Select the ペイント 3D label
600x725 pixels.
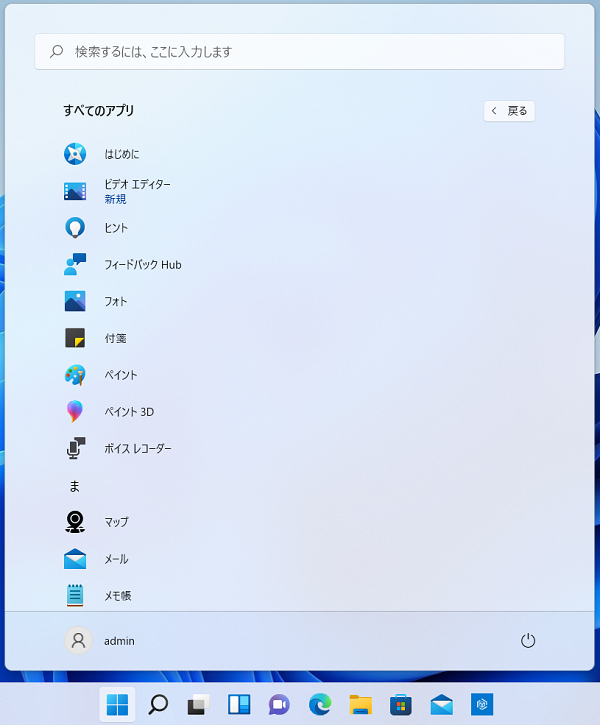[x=129, y=412]
